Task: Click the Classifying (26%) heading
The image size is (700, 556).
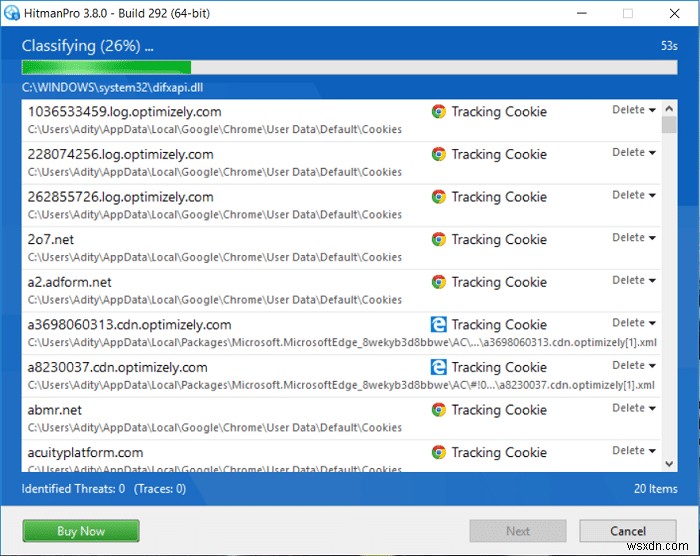Action: pos(88,46)
